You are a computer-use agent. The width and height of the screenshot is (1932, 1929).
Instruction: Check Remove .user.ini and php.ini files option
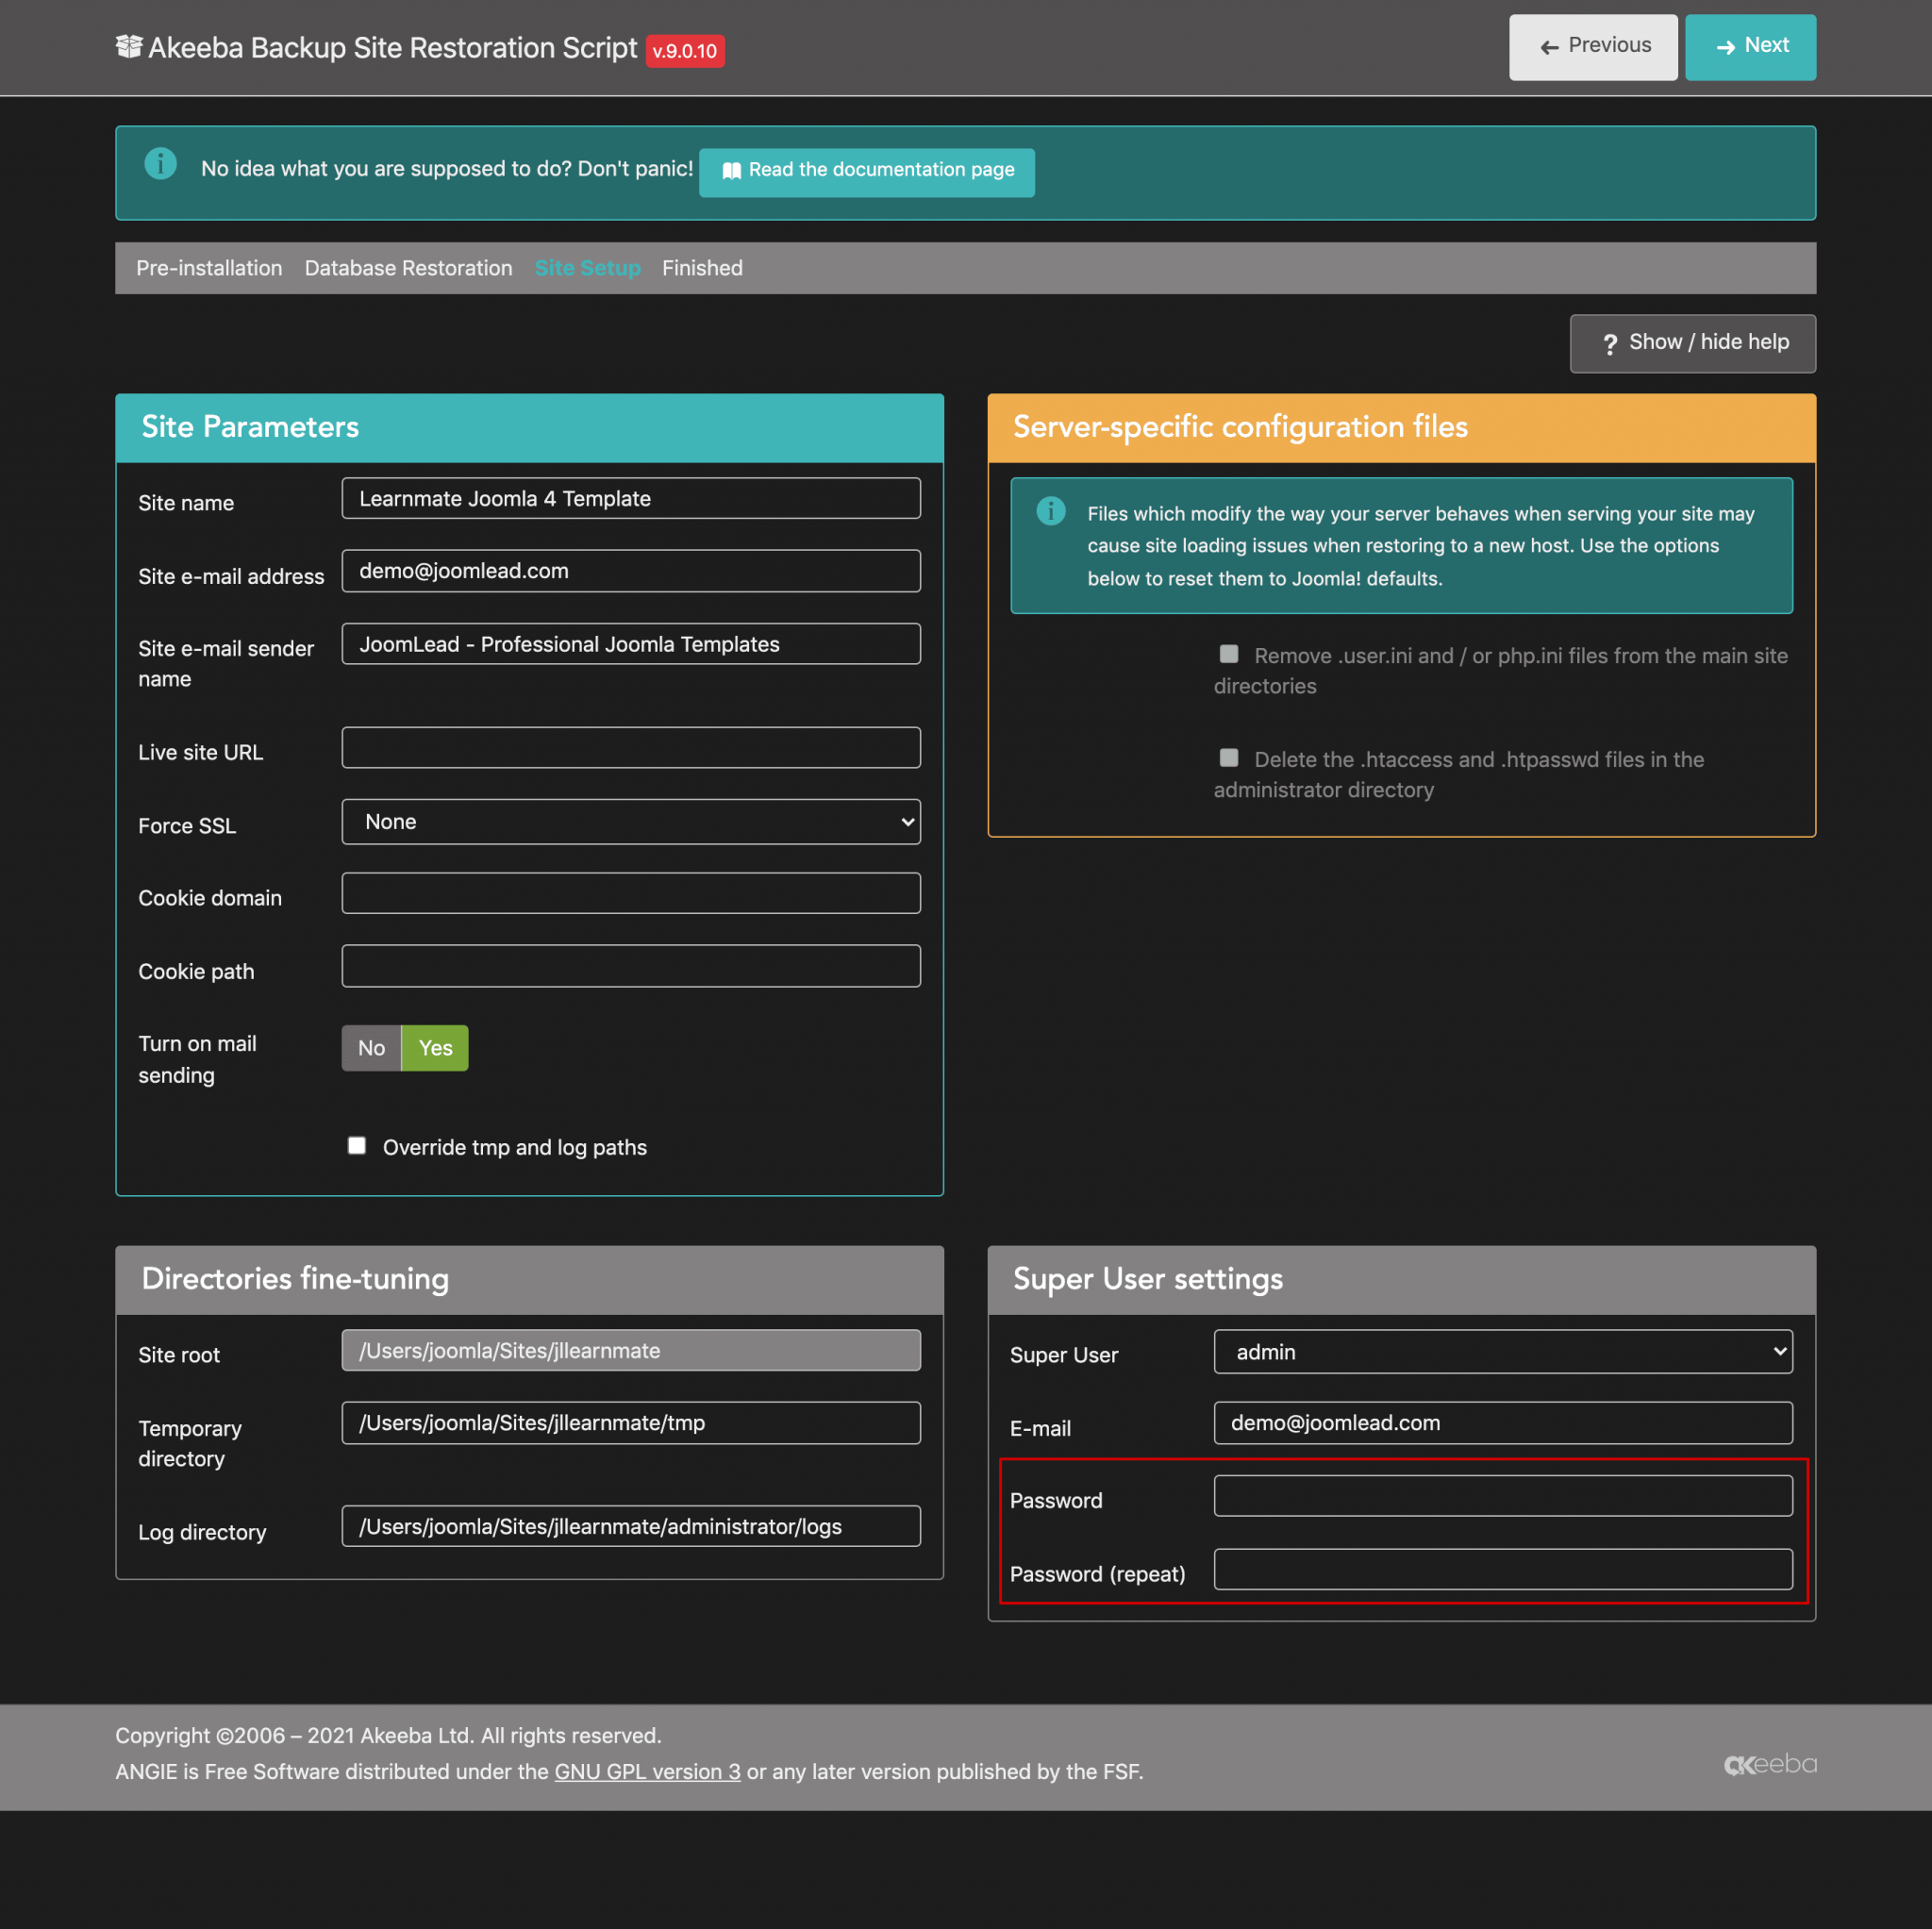(1229, 654)
